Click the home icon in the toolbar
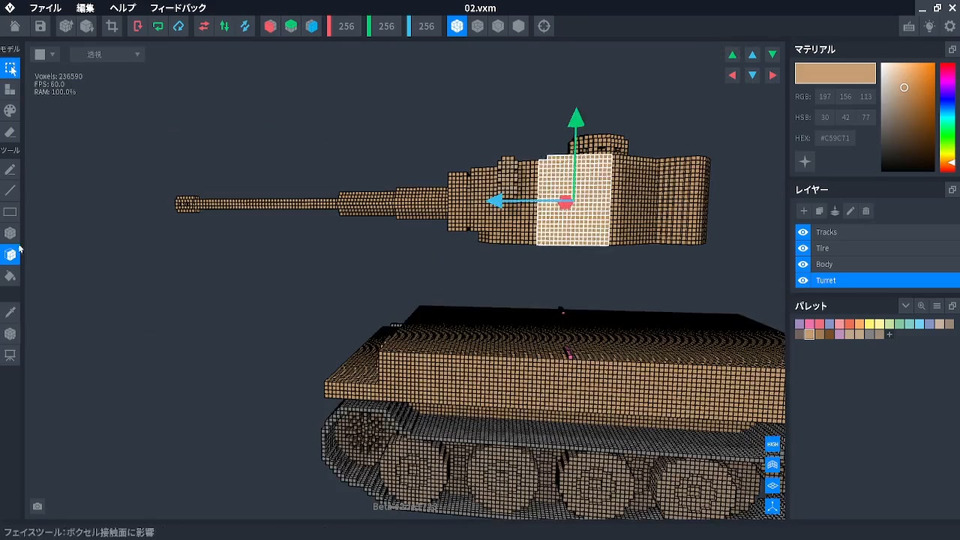 pos(15,26)
